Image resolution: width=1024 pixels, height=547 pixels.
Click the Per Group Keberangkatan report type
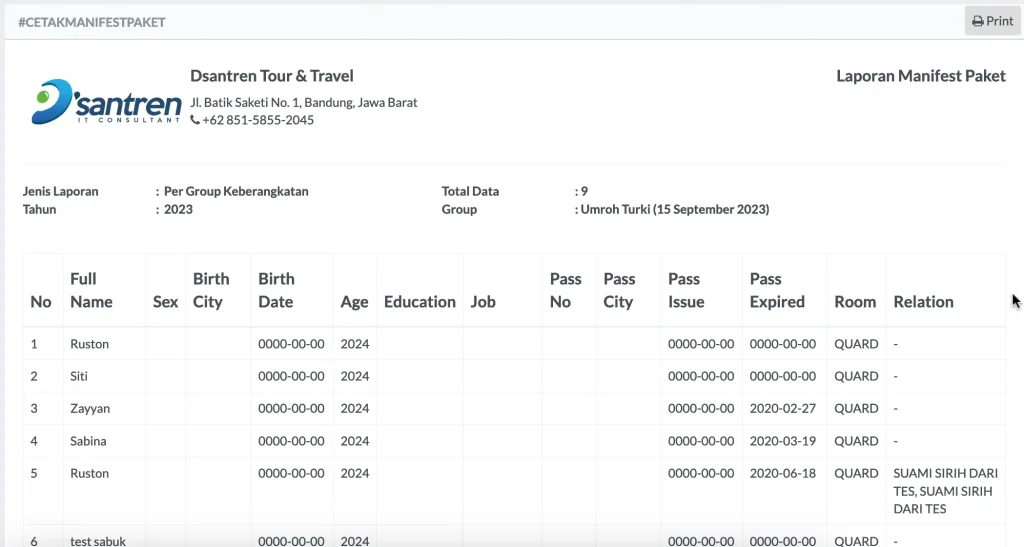coord(236,192)
